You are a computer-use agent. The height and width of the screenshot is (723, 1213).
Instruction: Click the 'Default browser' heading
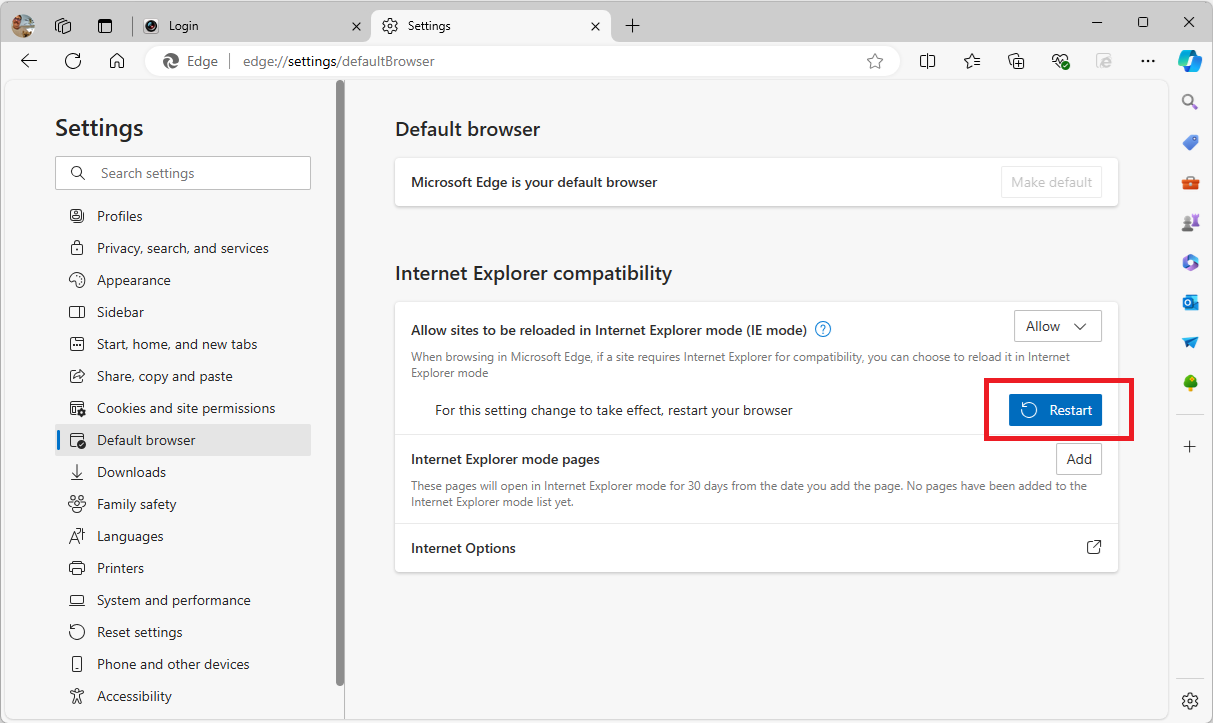tap(467, 129)
